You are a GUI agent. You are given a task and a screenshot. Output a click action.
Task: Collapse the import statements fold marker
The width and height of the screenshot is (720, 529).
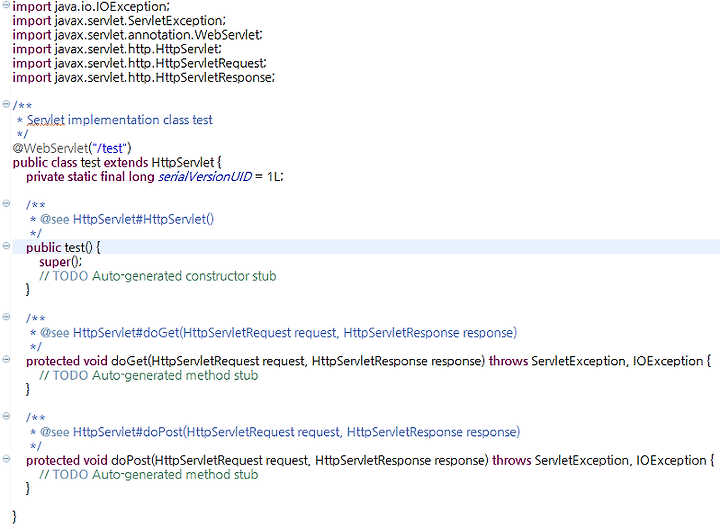(x=6, y=5)
